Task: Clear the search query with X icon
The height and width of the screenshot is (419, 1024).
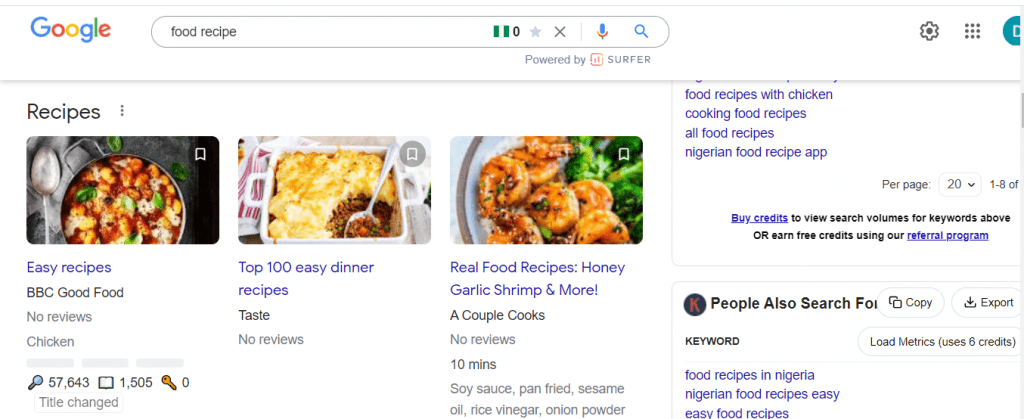Action: pyautogui.click(x=560, y=31)
